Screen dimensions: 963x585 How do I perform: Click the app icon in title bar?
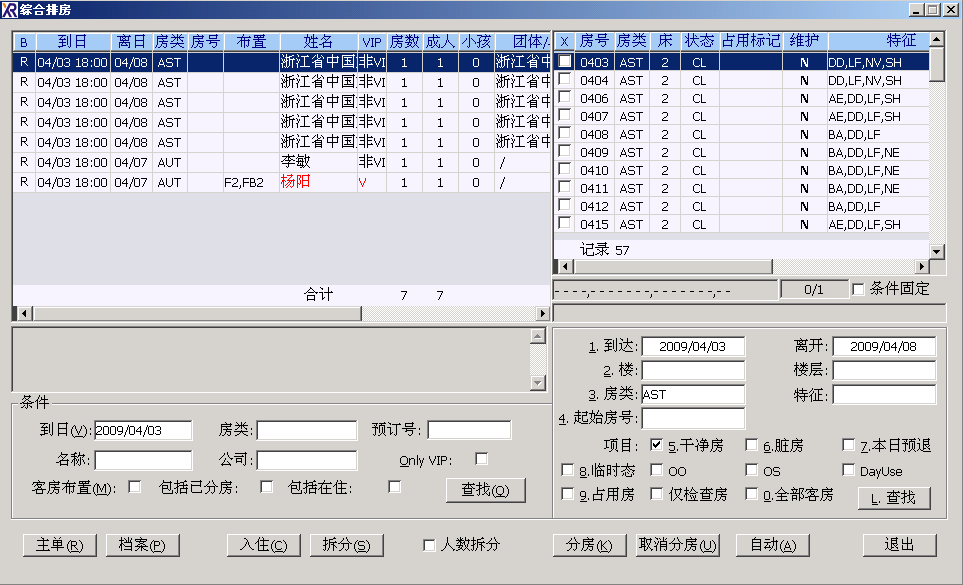[10, 9]
